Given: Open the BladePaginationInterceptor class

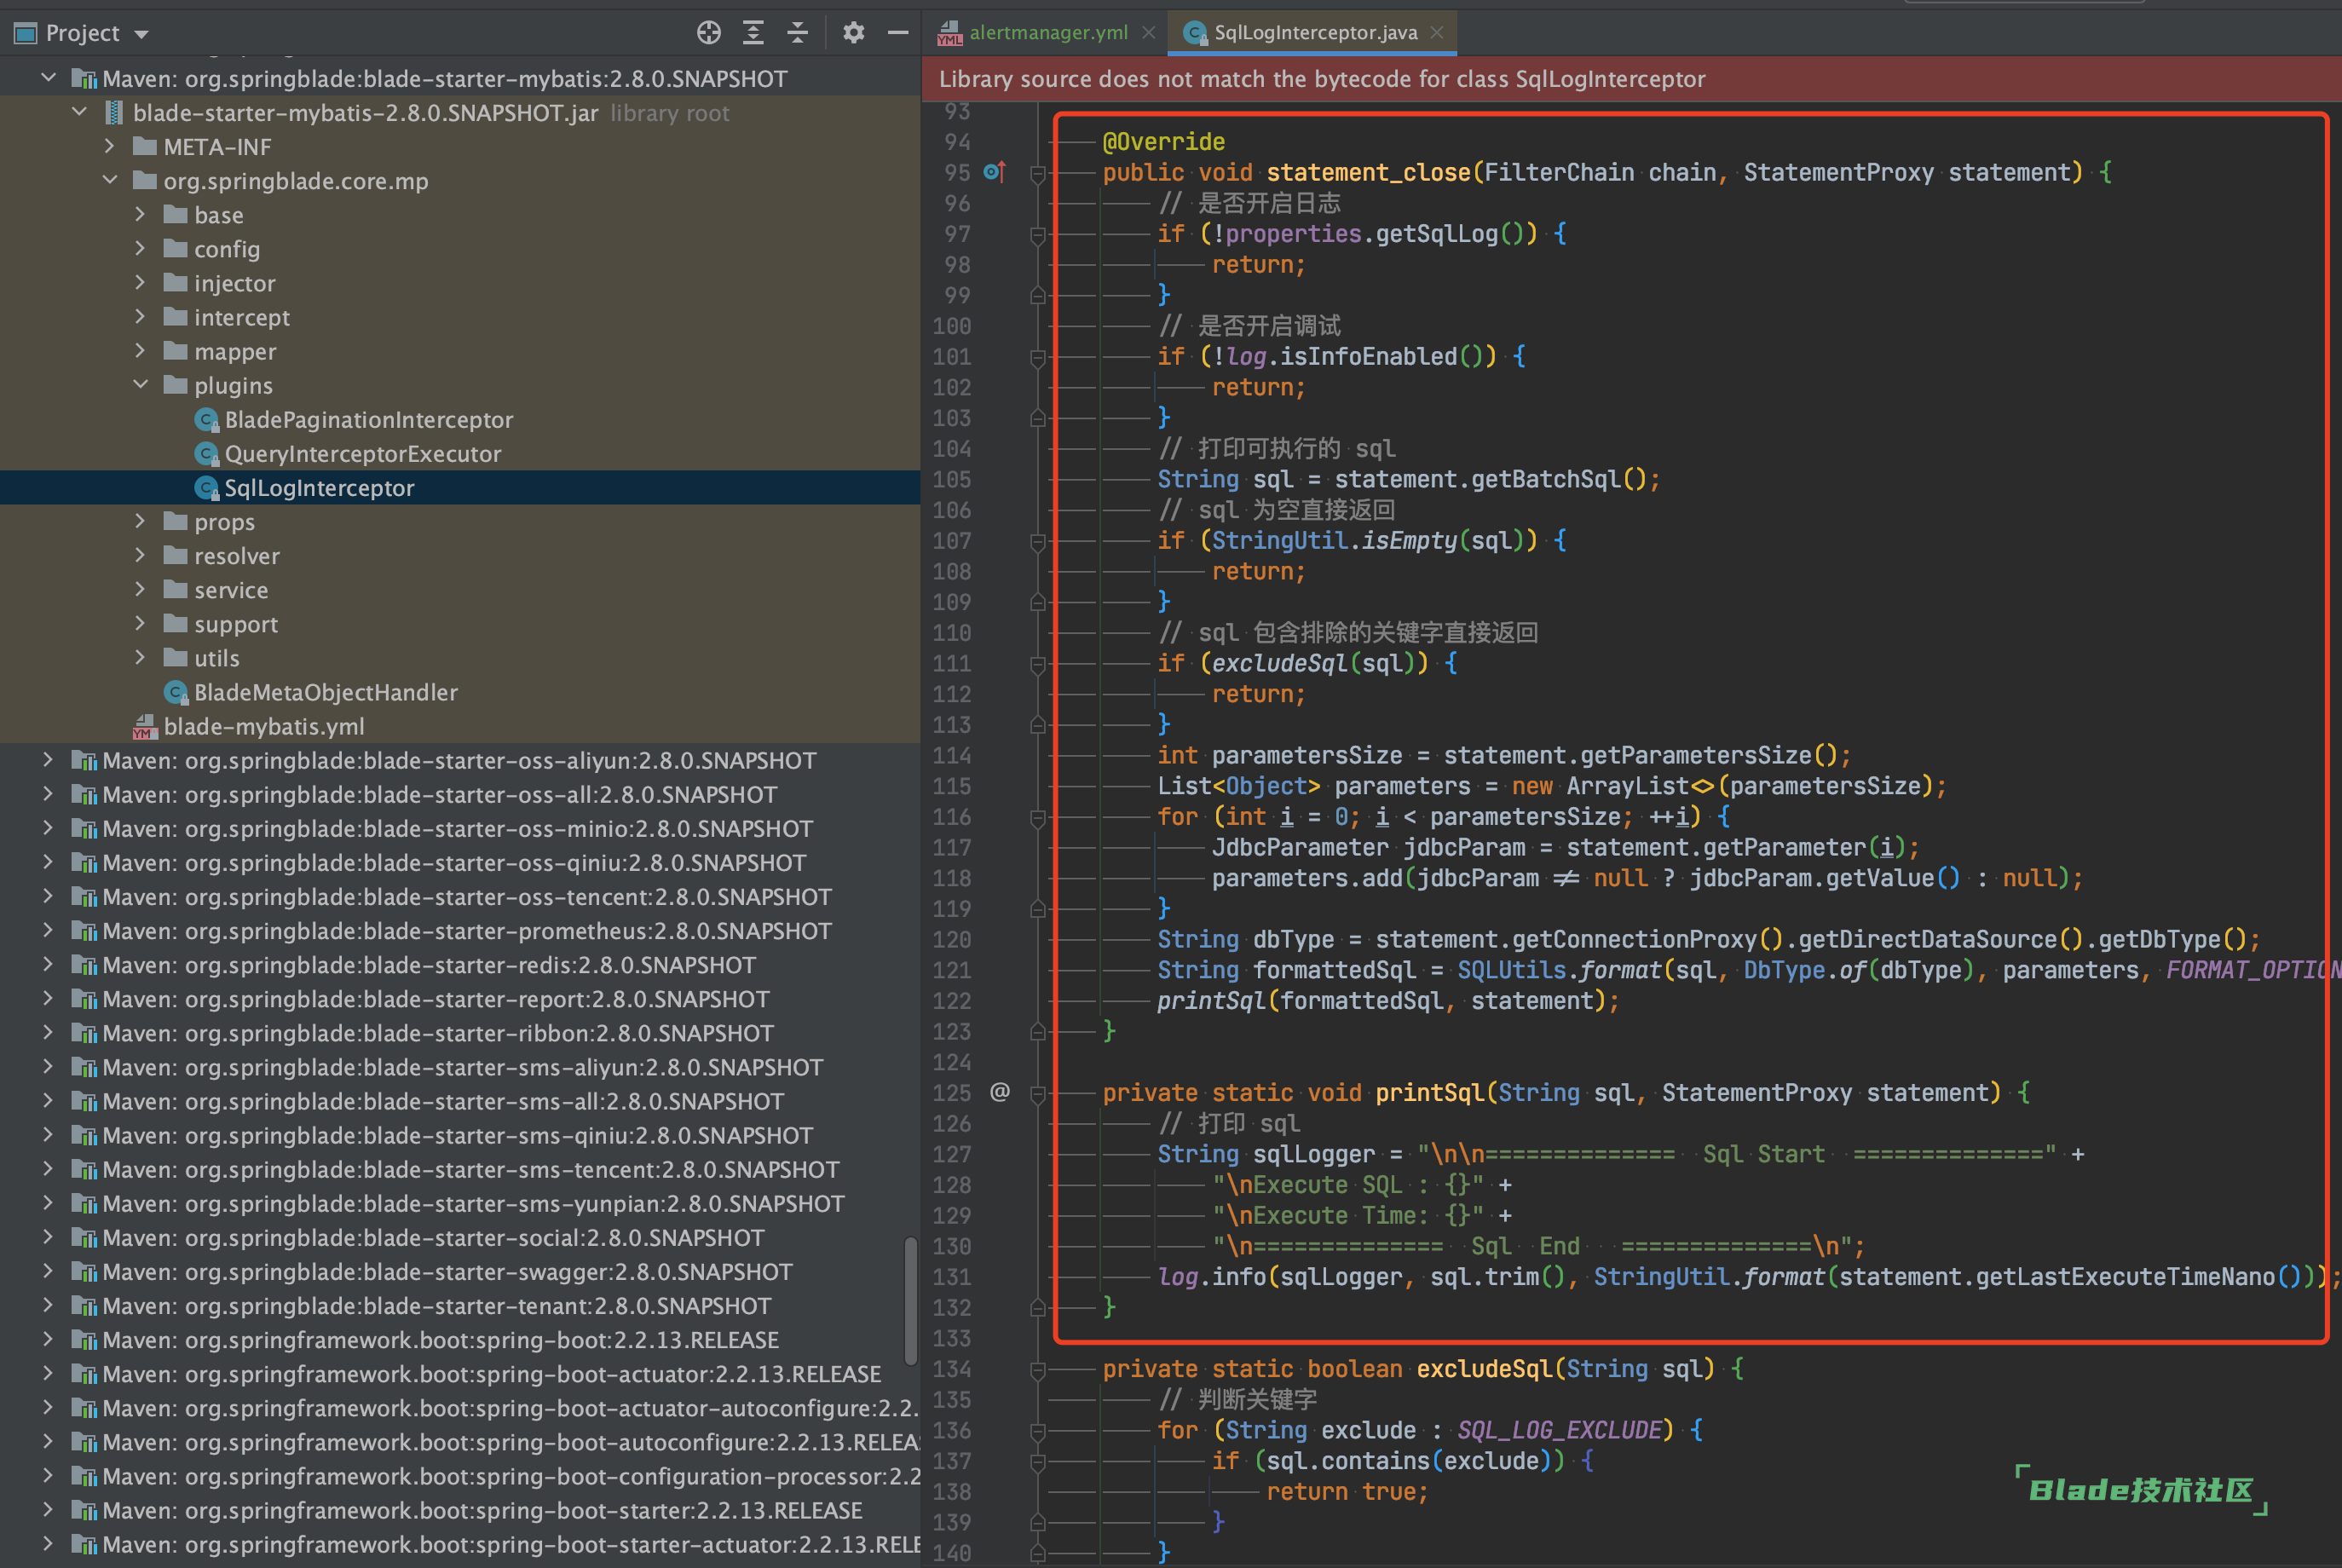Looking at the screenshot, I should (368, 420).
